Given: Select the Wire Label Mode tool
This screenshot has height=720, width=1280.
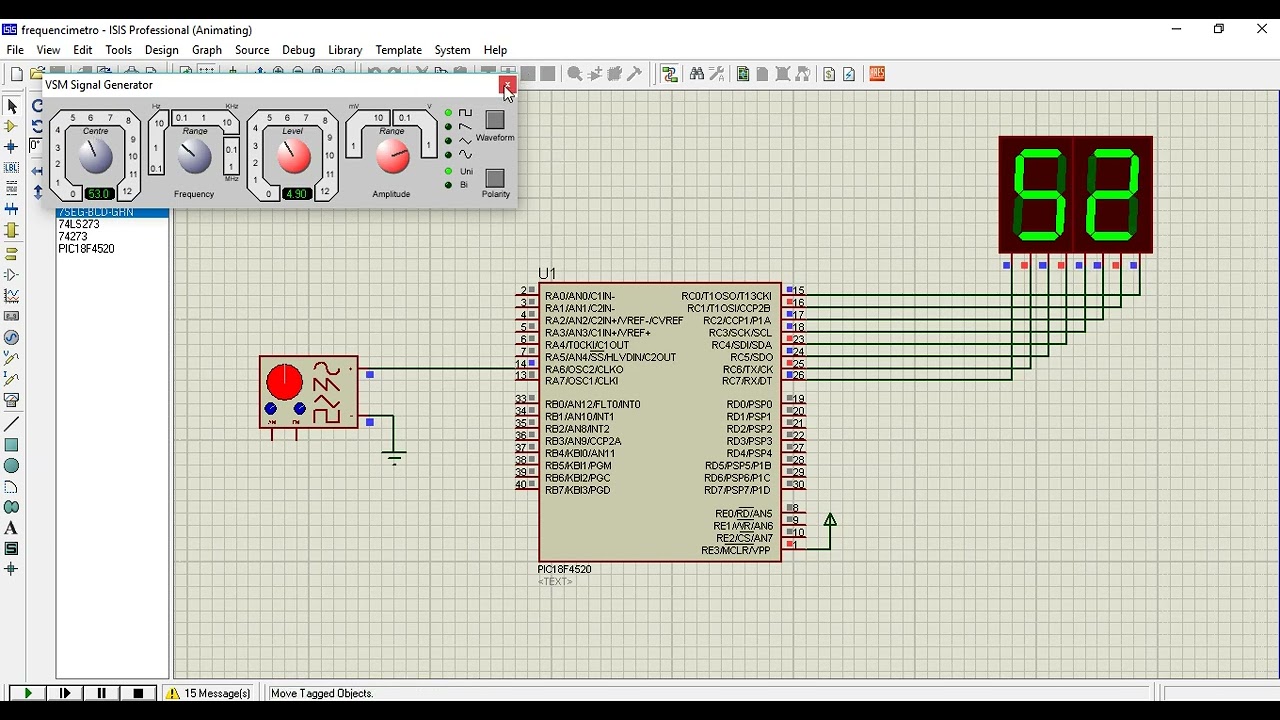Looking at the screenshot, I should click(12, 168).
